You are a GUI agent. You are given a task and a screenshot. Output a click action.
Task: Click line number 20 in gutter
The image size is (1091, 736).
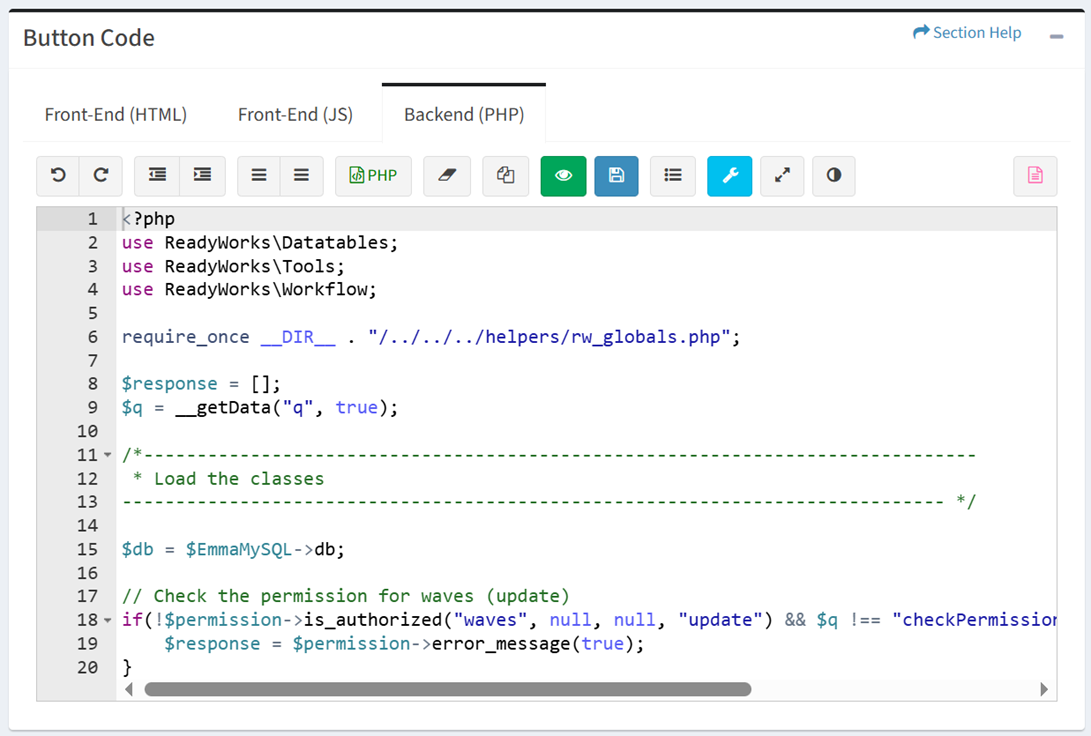click(88, 668)
